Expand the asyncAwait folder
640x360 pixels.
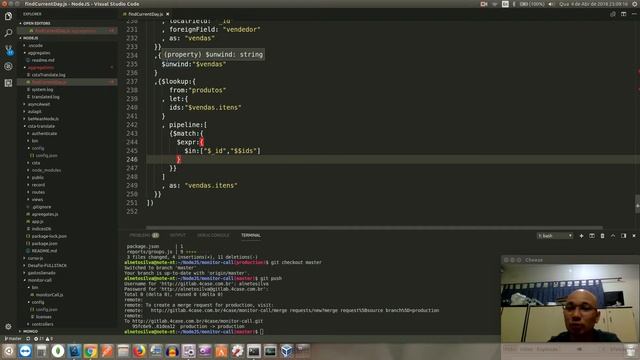39,104
